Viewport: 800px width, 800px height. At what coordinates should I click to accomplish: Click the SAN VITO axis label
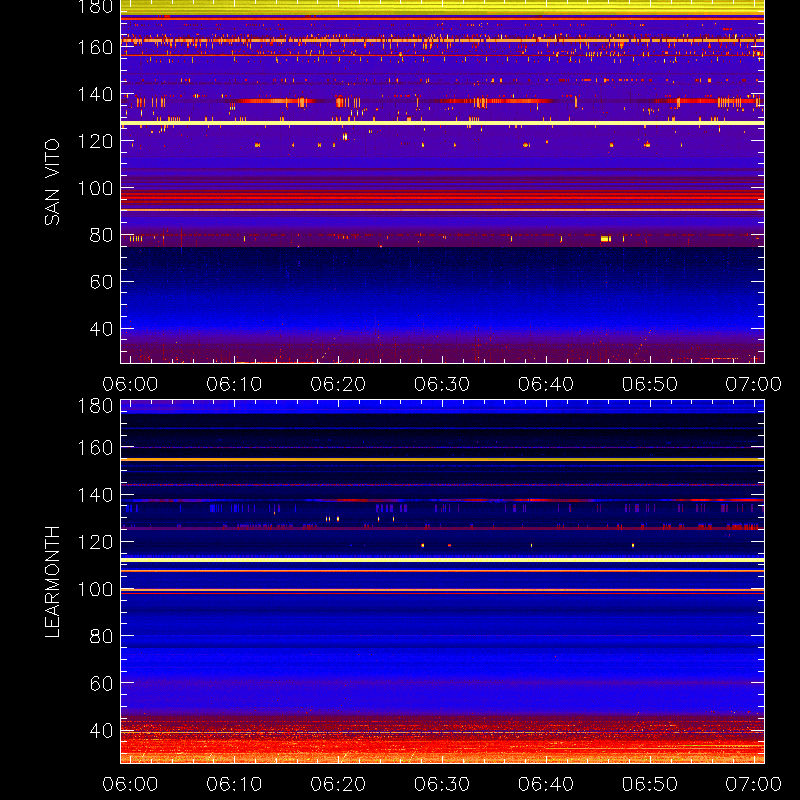52,182
